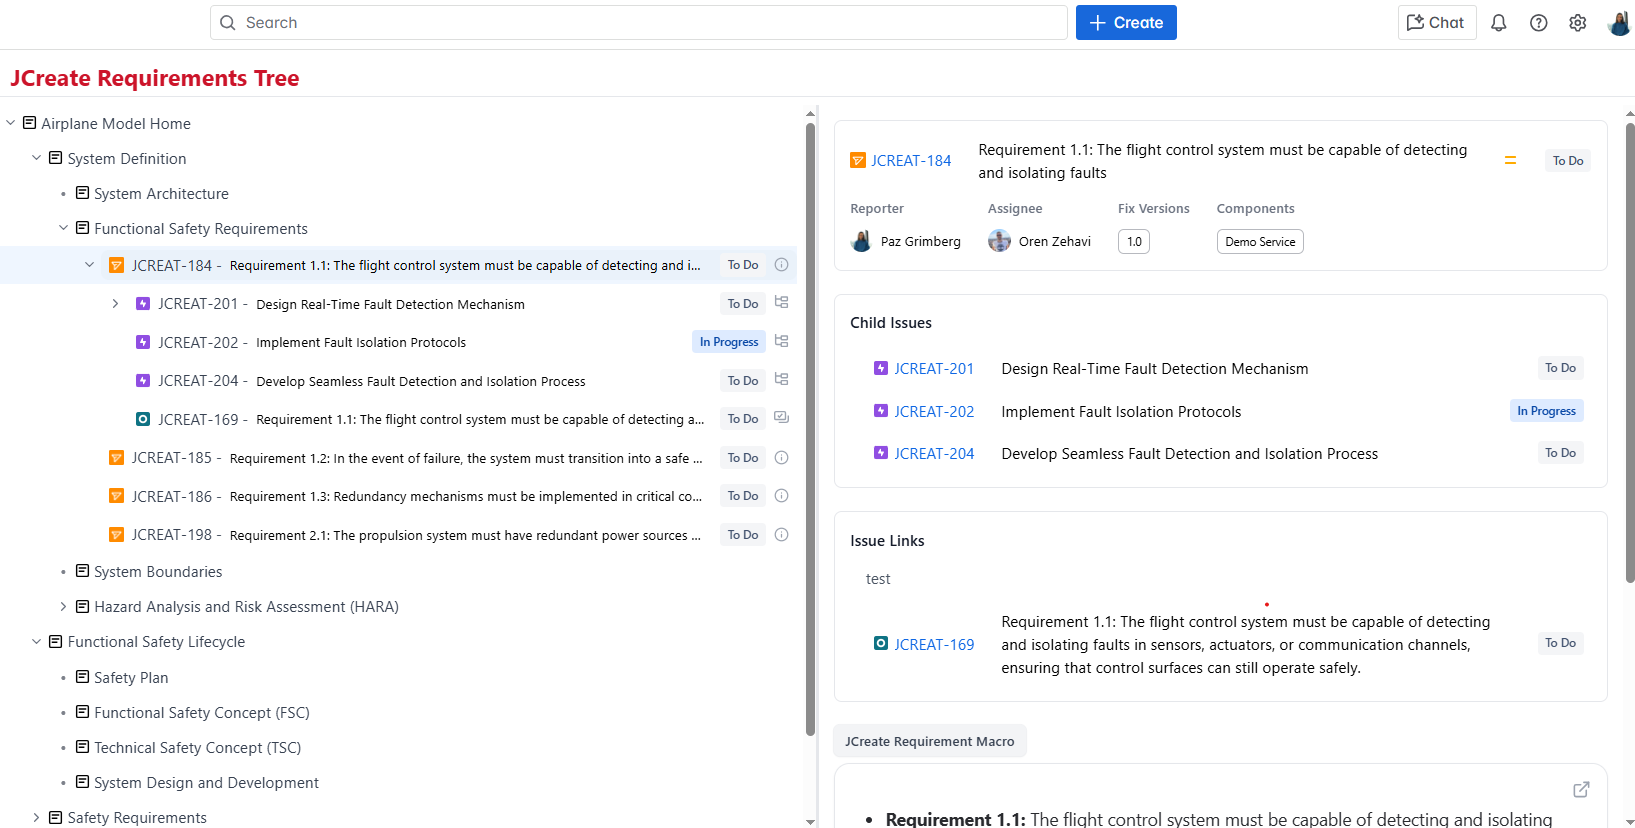Image resolution: width=1635 pixels, height=828 pixels.
Task: Click the info icon on JCREAT-198 row
Action: 782,535
